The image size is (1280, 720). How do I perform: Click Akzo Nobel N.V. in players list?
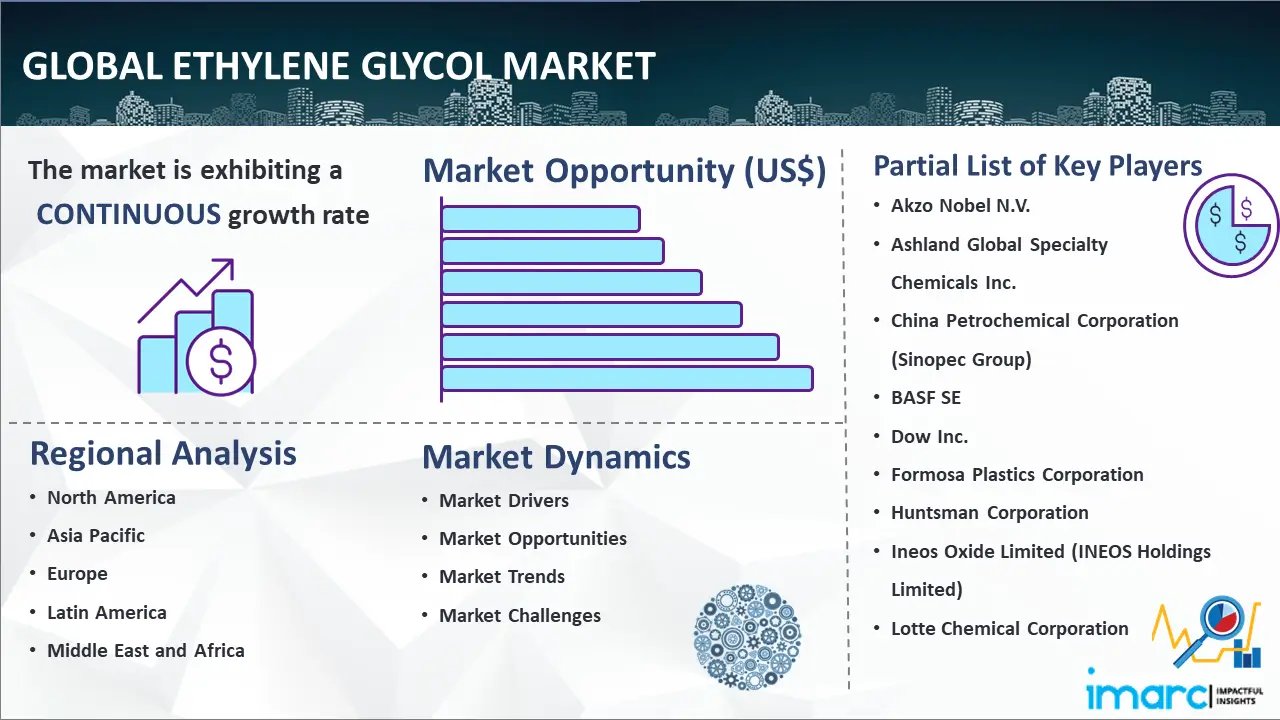tap(960, 206)
